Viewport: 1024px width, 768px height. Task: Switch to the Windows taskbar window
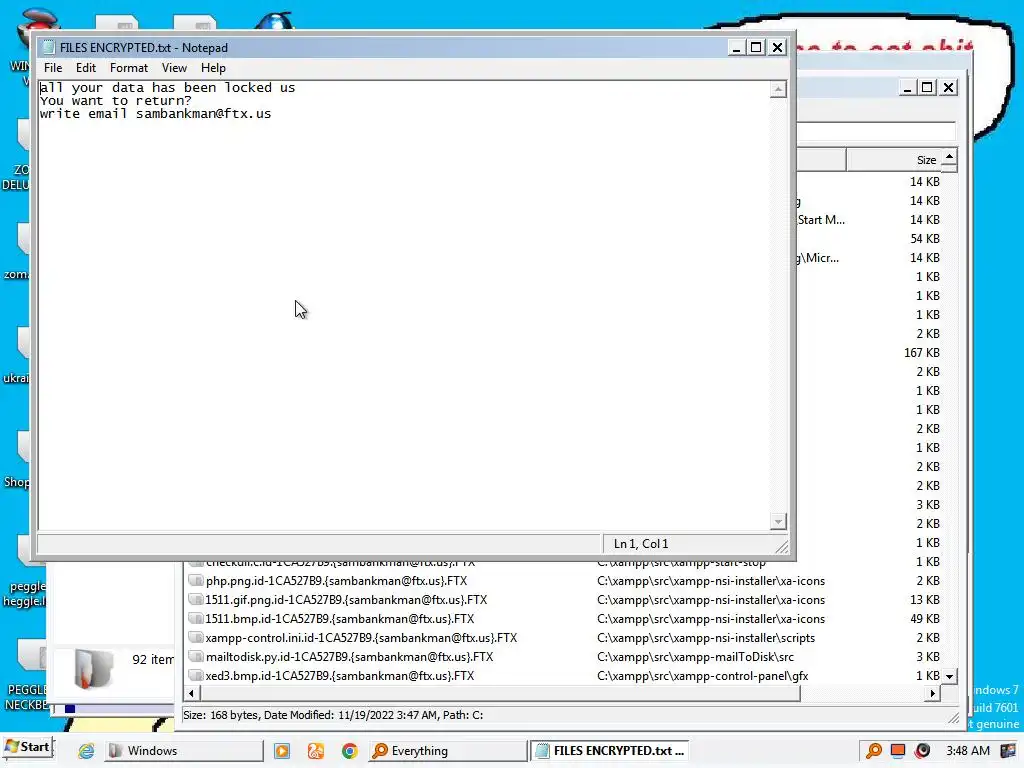point(184,751)
